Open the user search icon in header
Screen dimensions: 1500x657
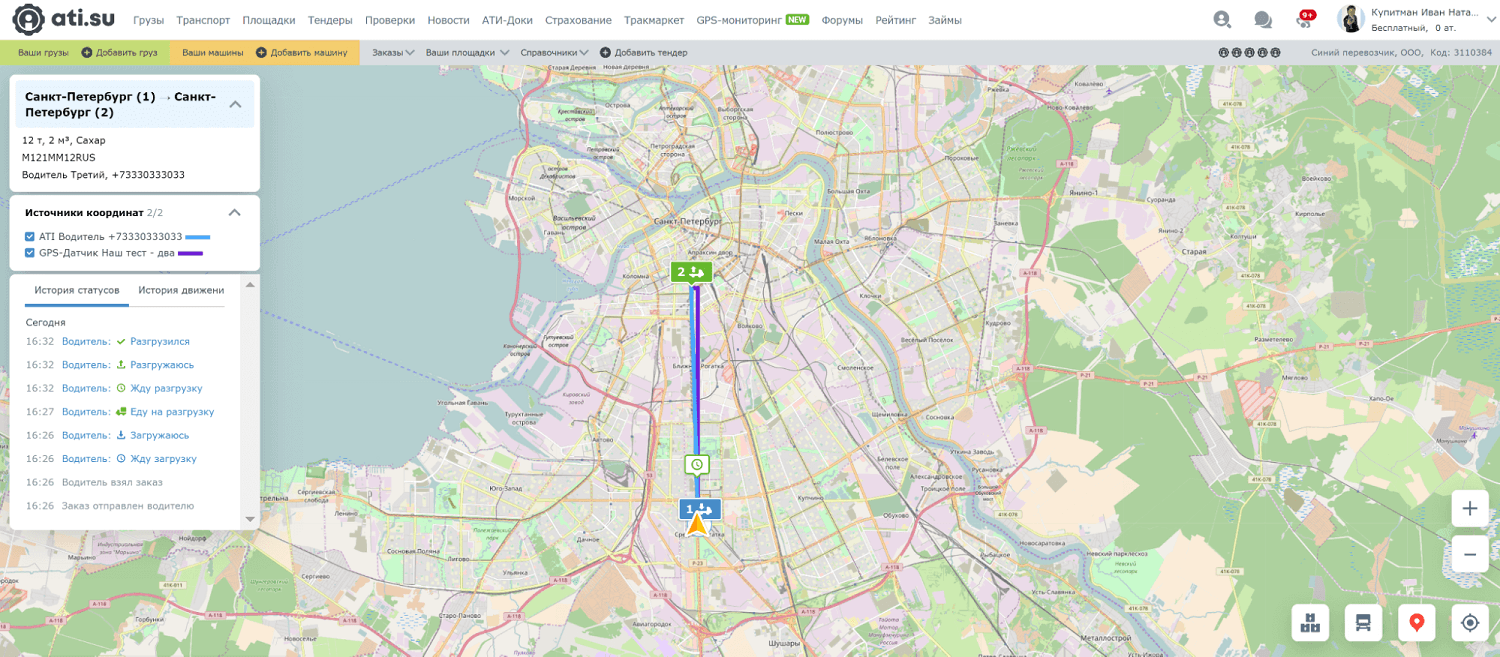click(1222, 19)
